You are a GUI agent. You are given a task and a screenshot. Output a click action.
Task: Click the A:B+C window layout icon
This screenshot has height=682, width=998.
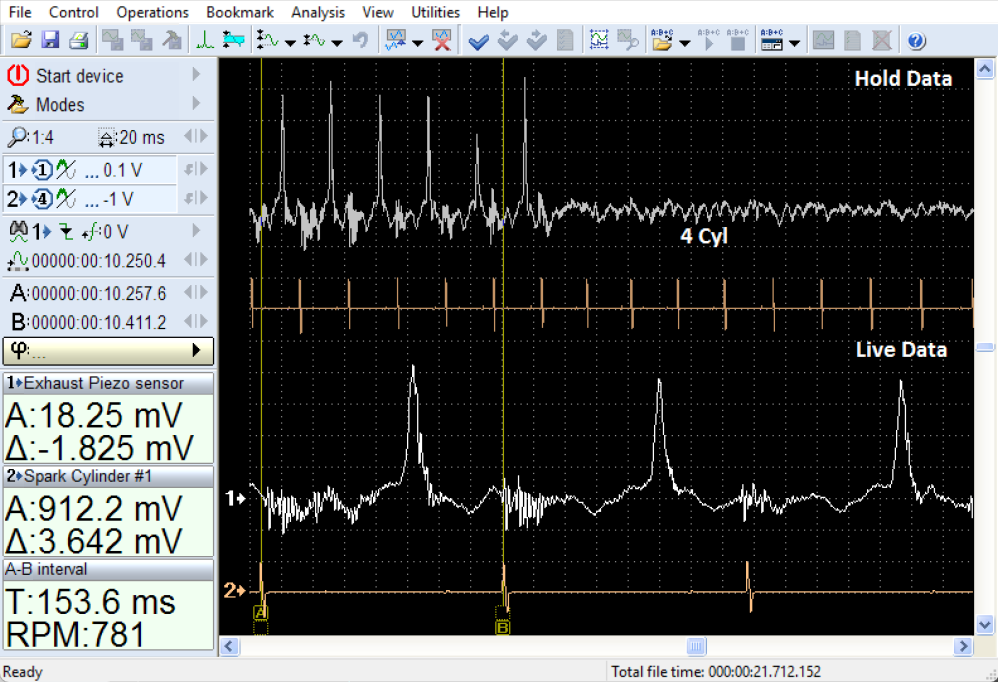(x=771, y=40)
